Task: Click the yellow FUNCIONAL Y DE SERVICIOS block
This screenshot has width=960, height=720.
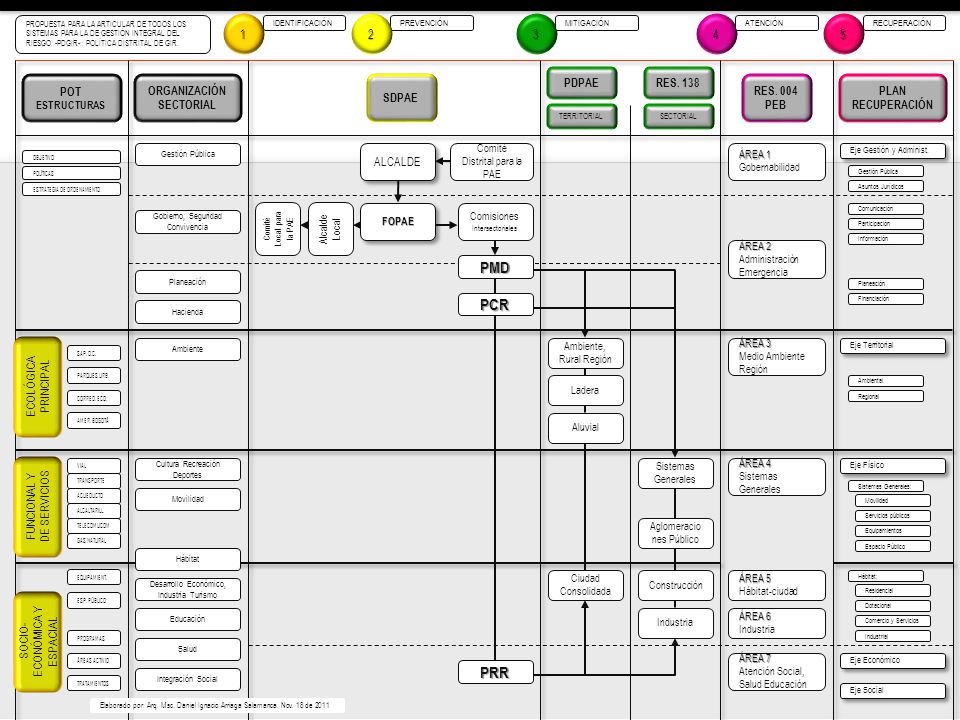Action: tap(38, 506)
